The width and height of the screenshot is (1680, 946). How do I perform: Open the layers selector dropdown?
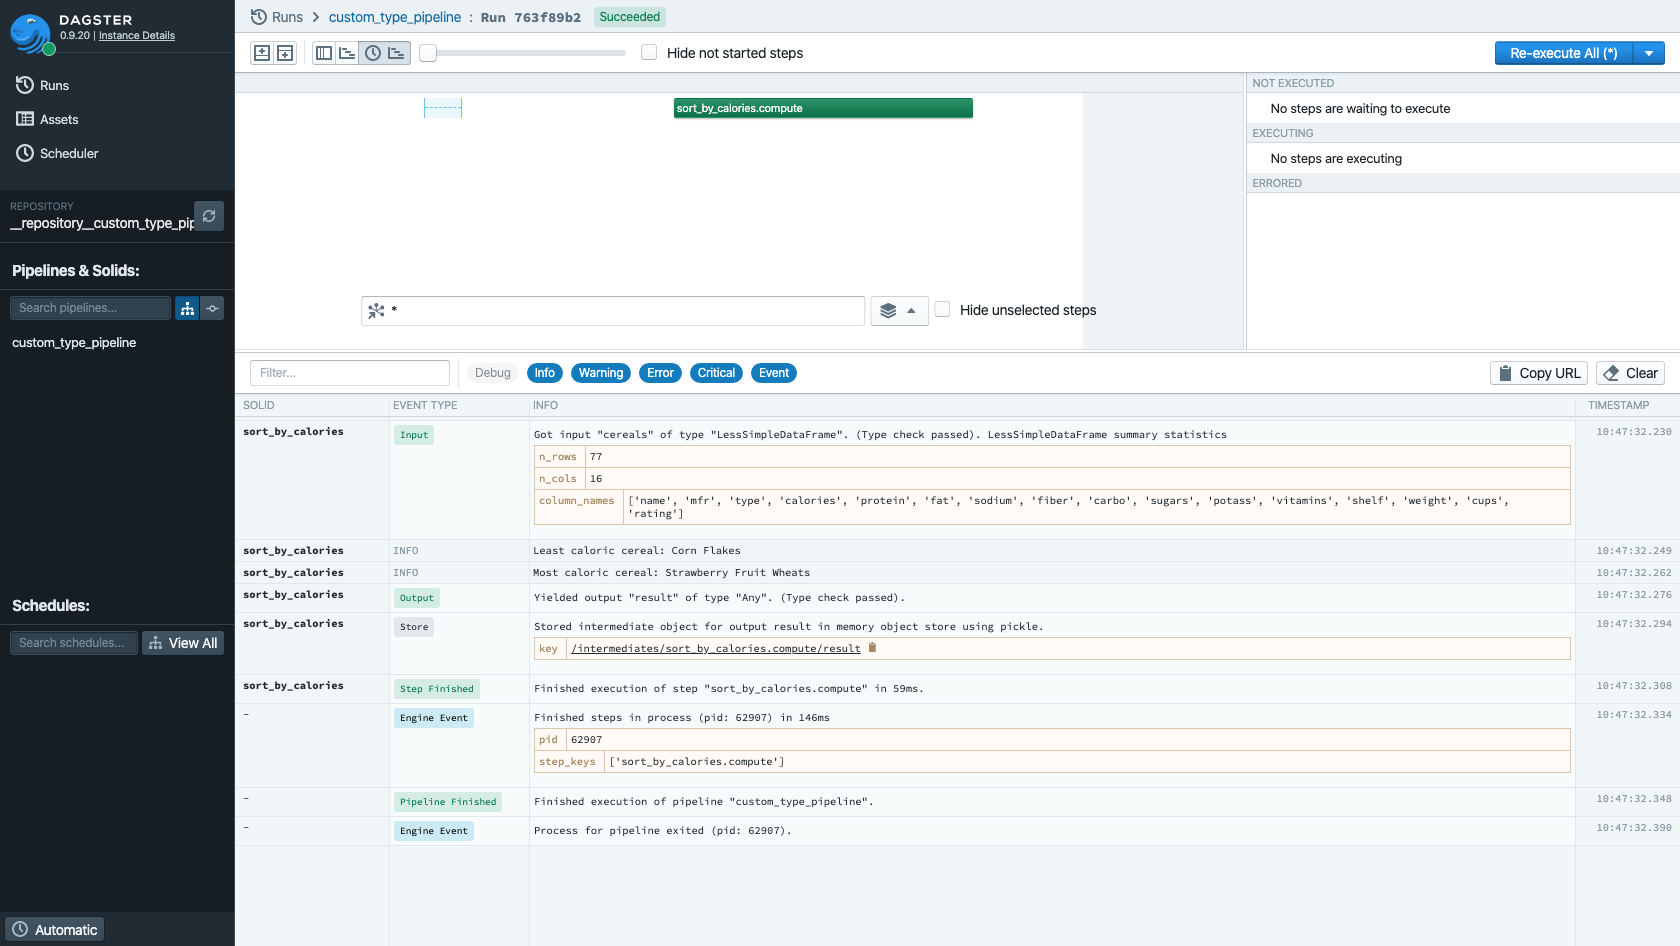(899, 311)
